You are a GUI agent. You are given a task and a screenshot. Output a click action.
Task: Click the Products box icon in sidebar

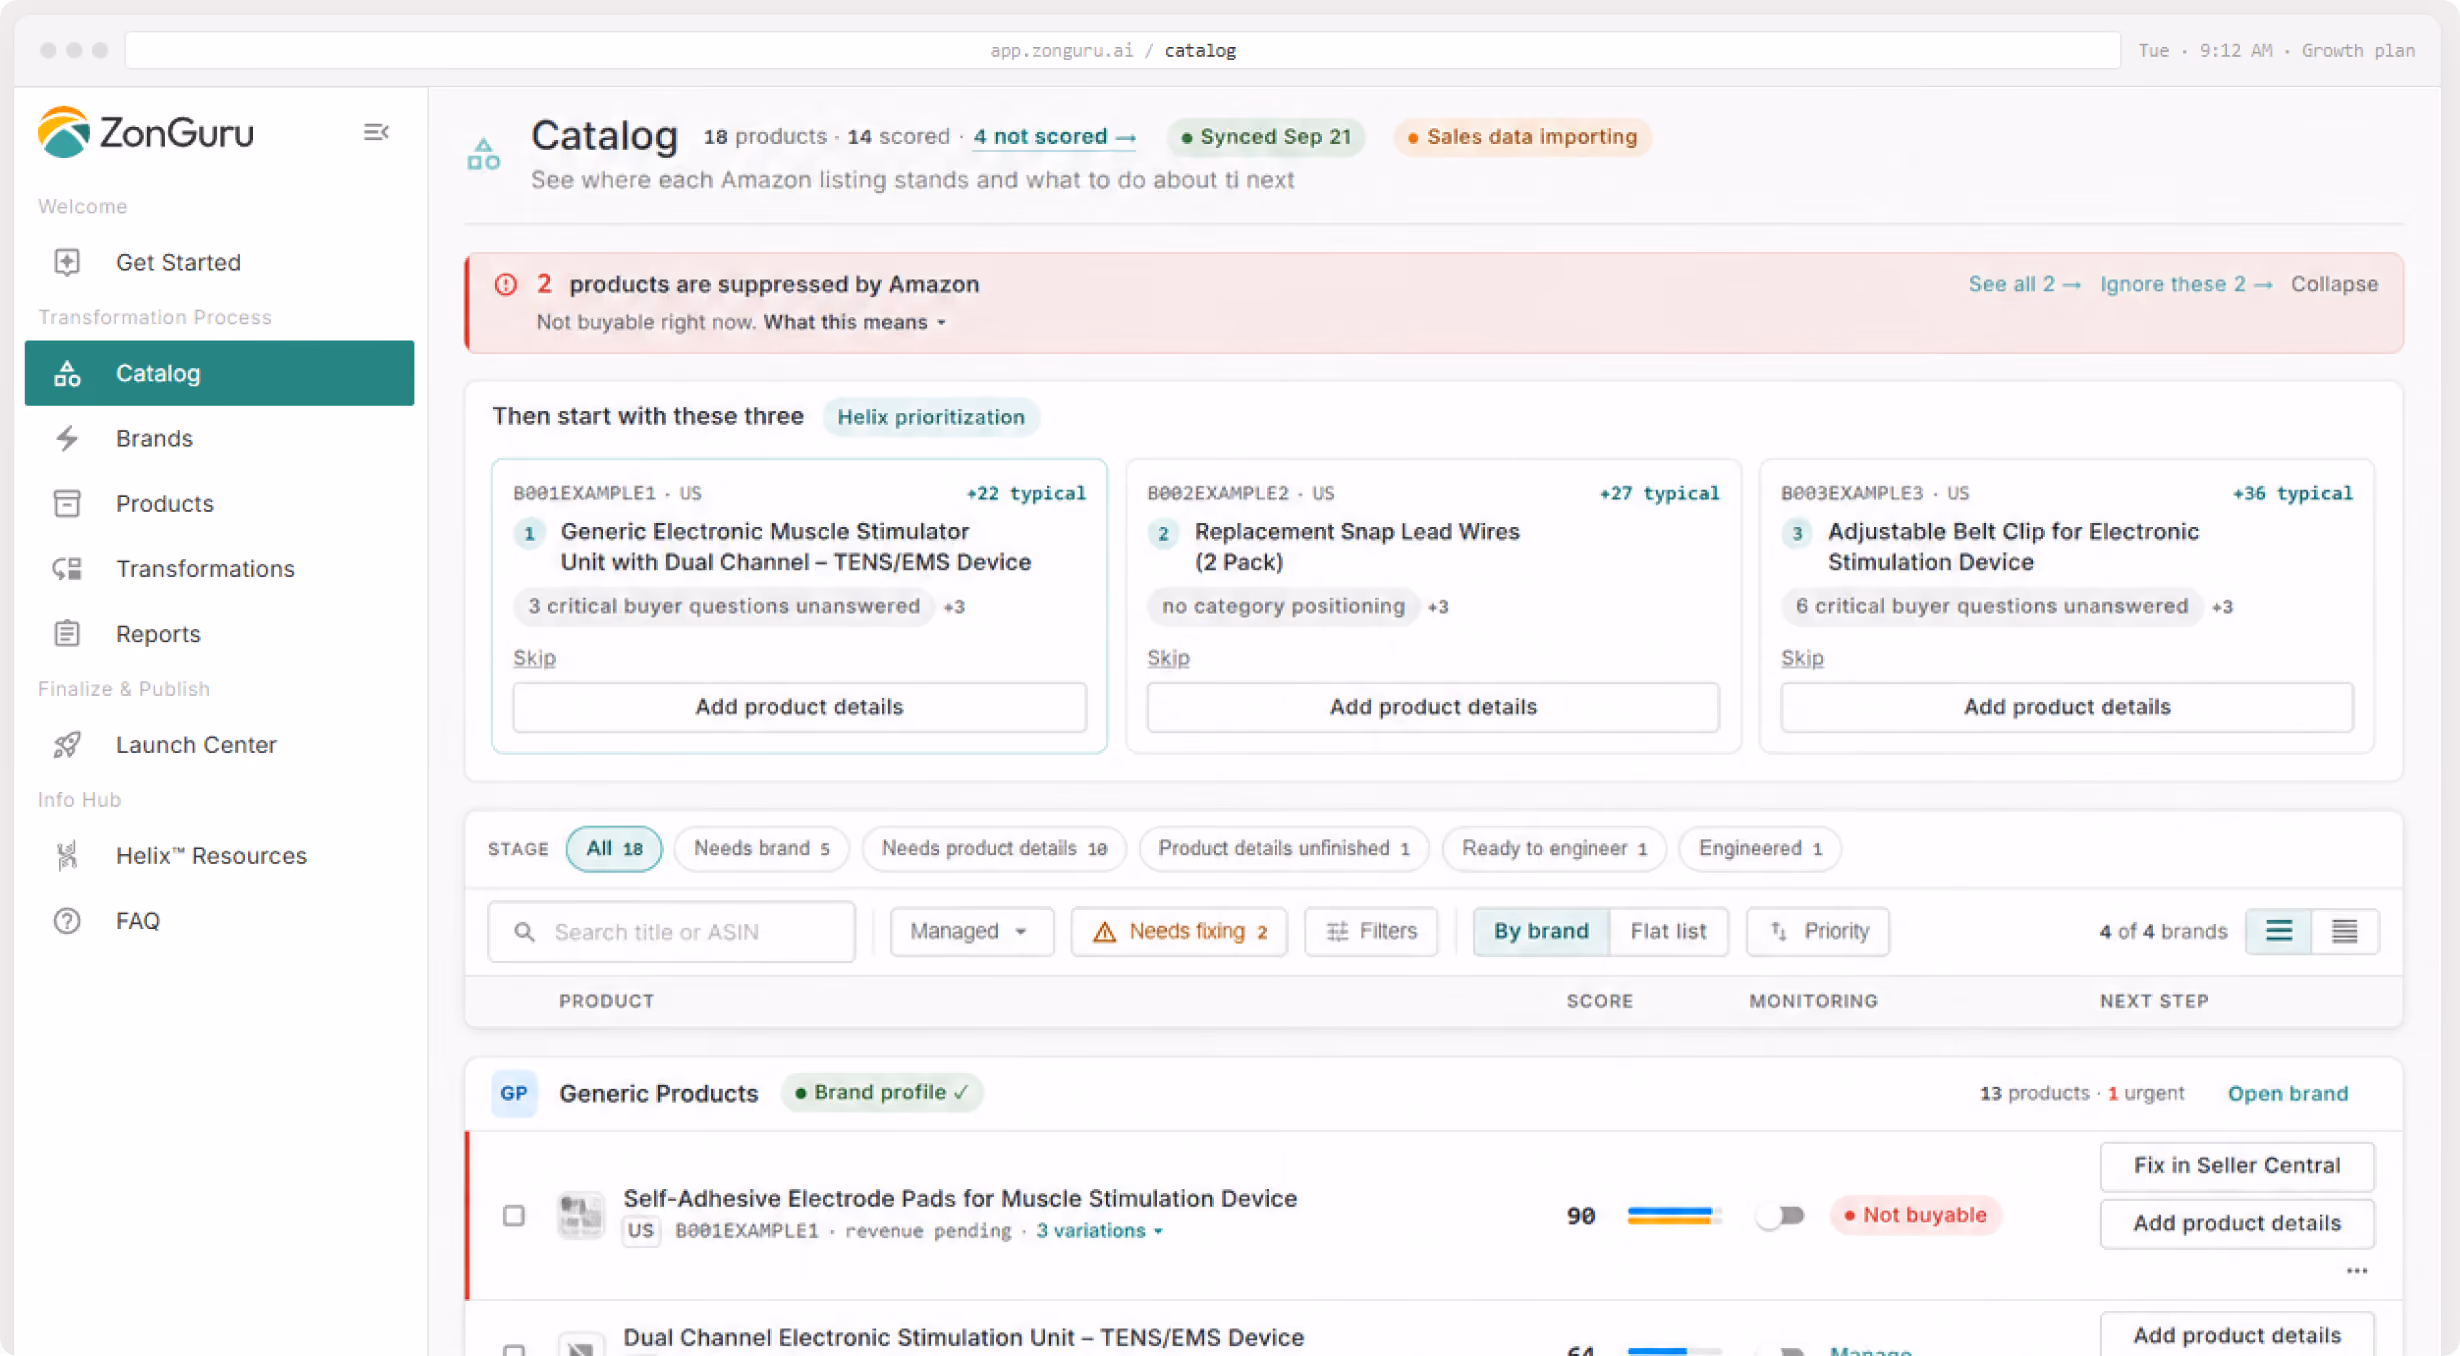[x=67, y=503]
